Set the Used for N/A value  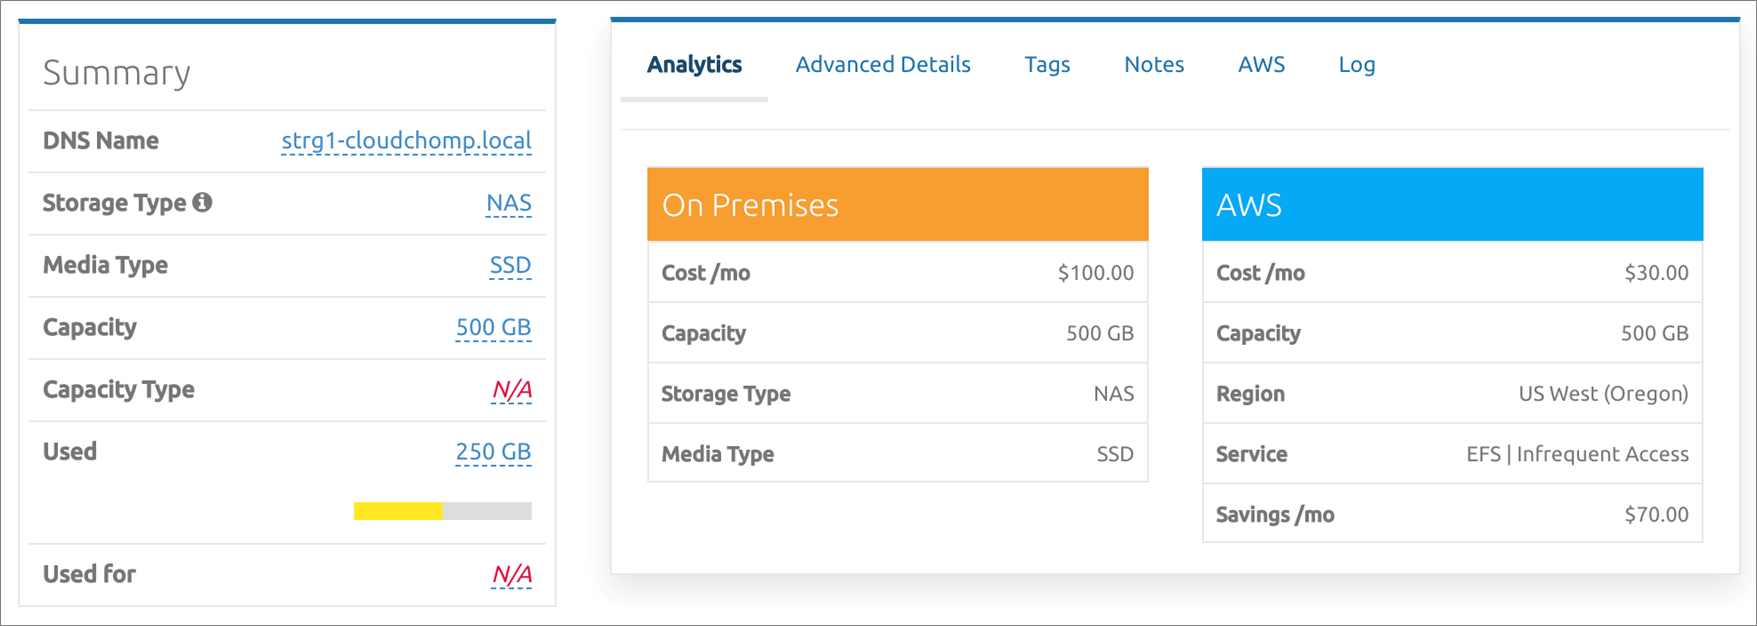pyautogui.click(x=511, y=575)
